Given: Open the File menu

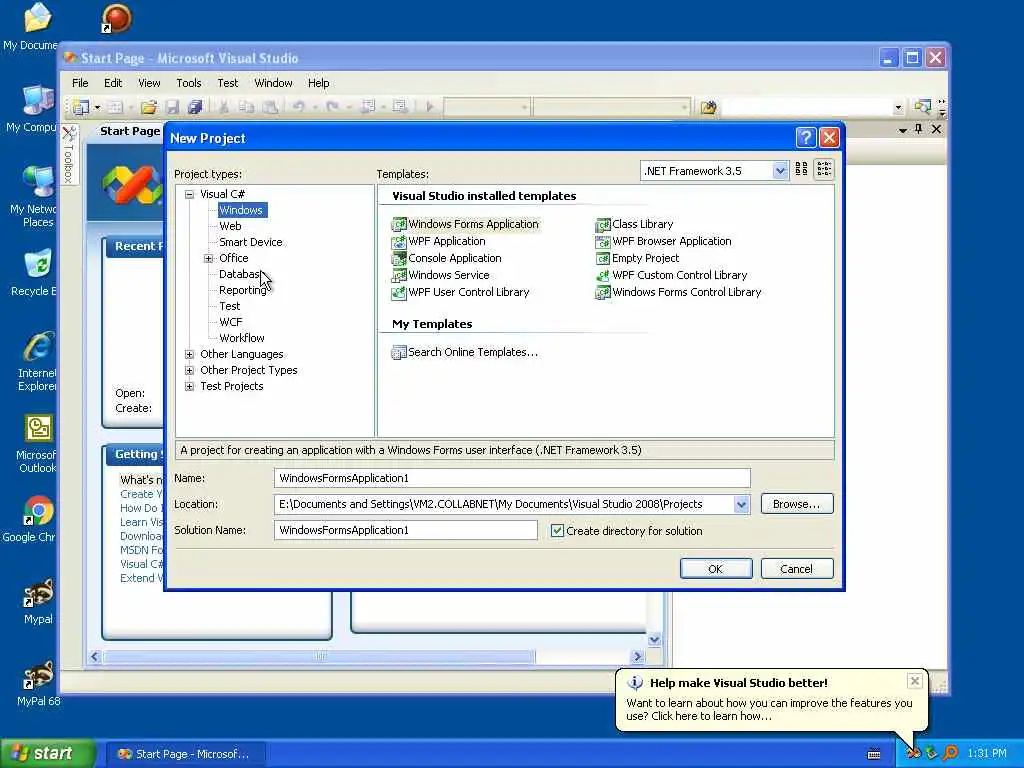Looking at the screenshot, I should tap(80, 83).
